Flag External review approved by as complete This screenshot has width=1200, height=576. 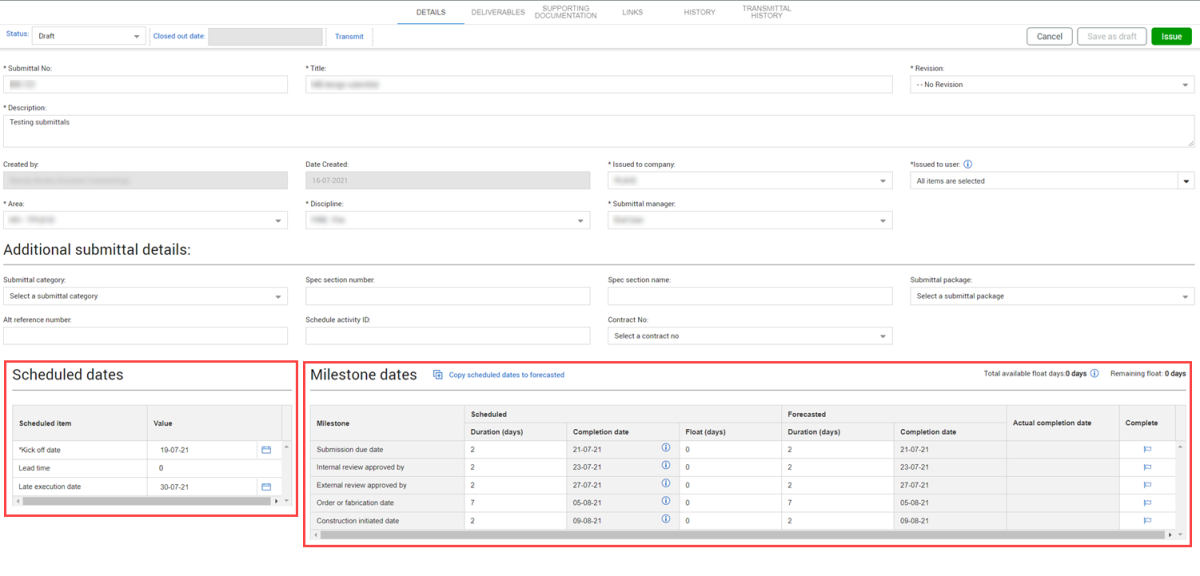[1147, 484]
